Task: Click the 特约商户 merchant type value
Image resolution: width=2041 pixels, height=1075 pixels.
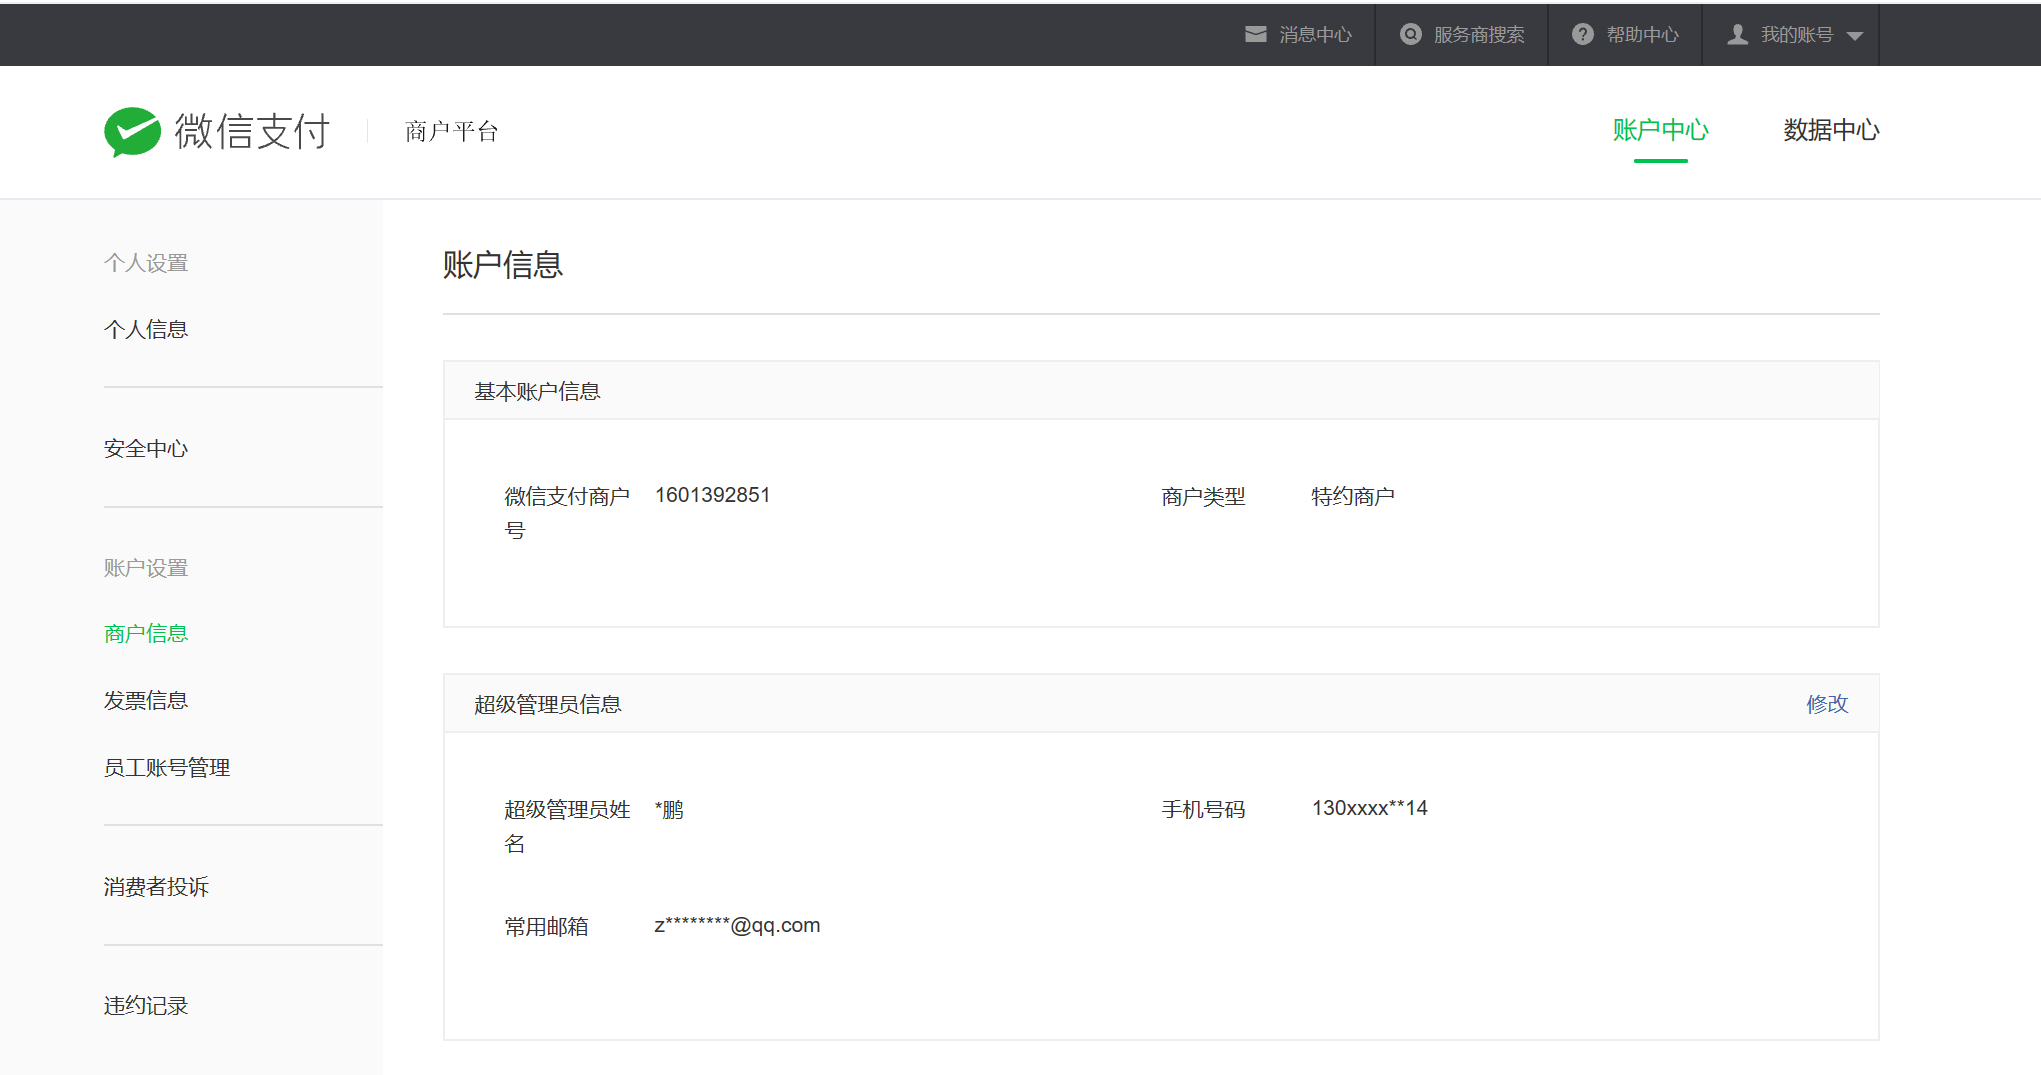Action: pos(1352,496)
